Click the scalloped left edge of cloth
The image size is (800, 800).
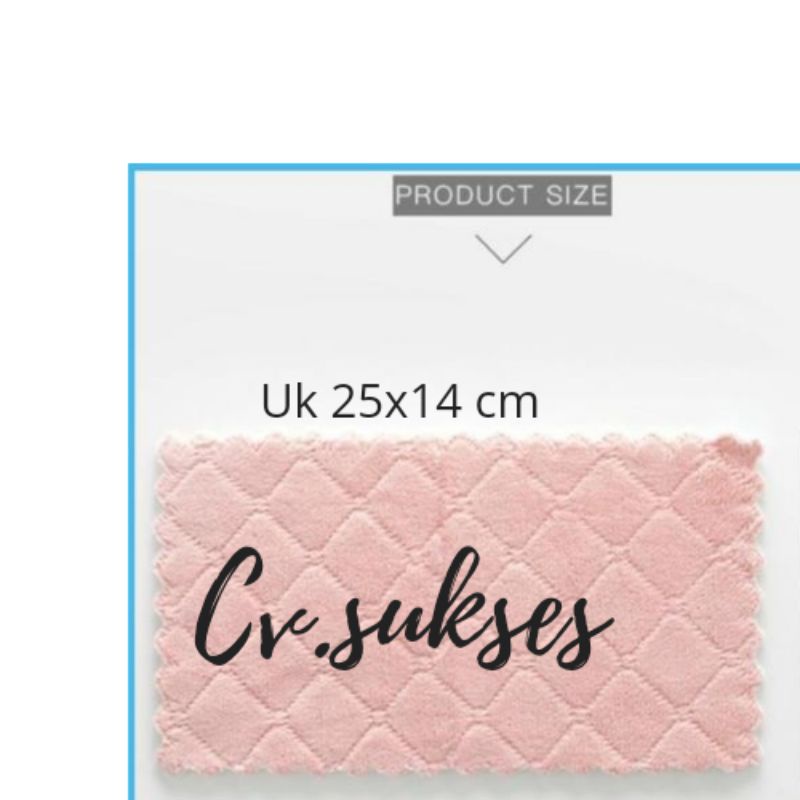tap(160, 602)
